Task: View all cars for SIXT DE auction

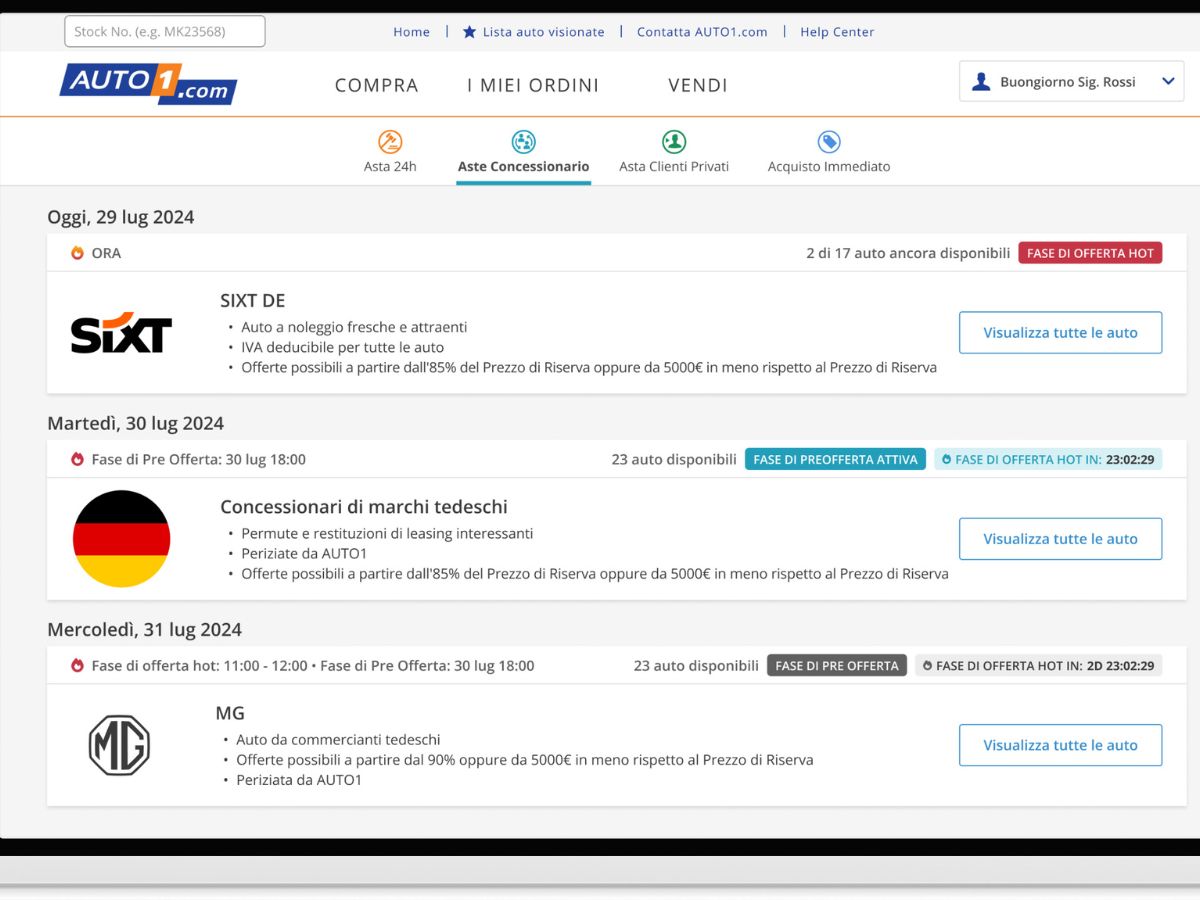Action: point(1060,333)
